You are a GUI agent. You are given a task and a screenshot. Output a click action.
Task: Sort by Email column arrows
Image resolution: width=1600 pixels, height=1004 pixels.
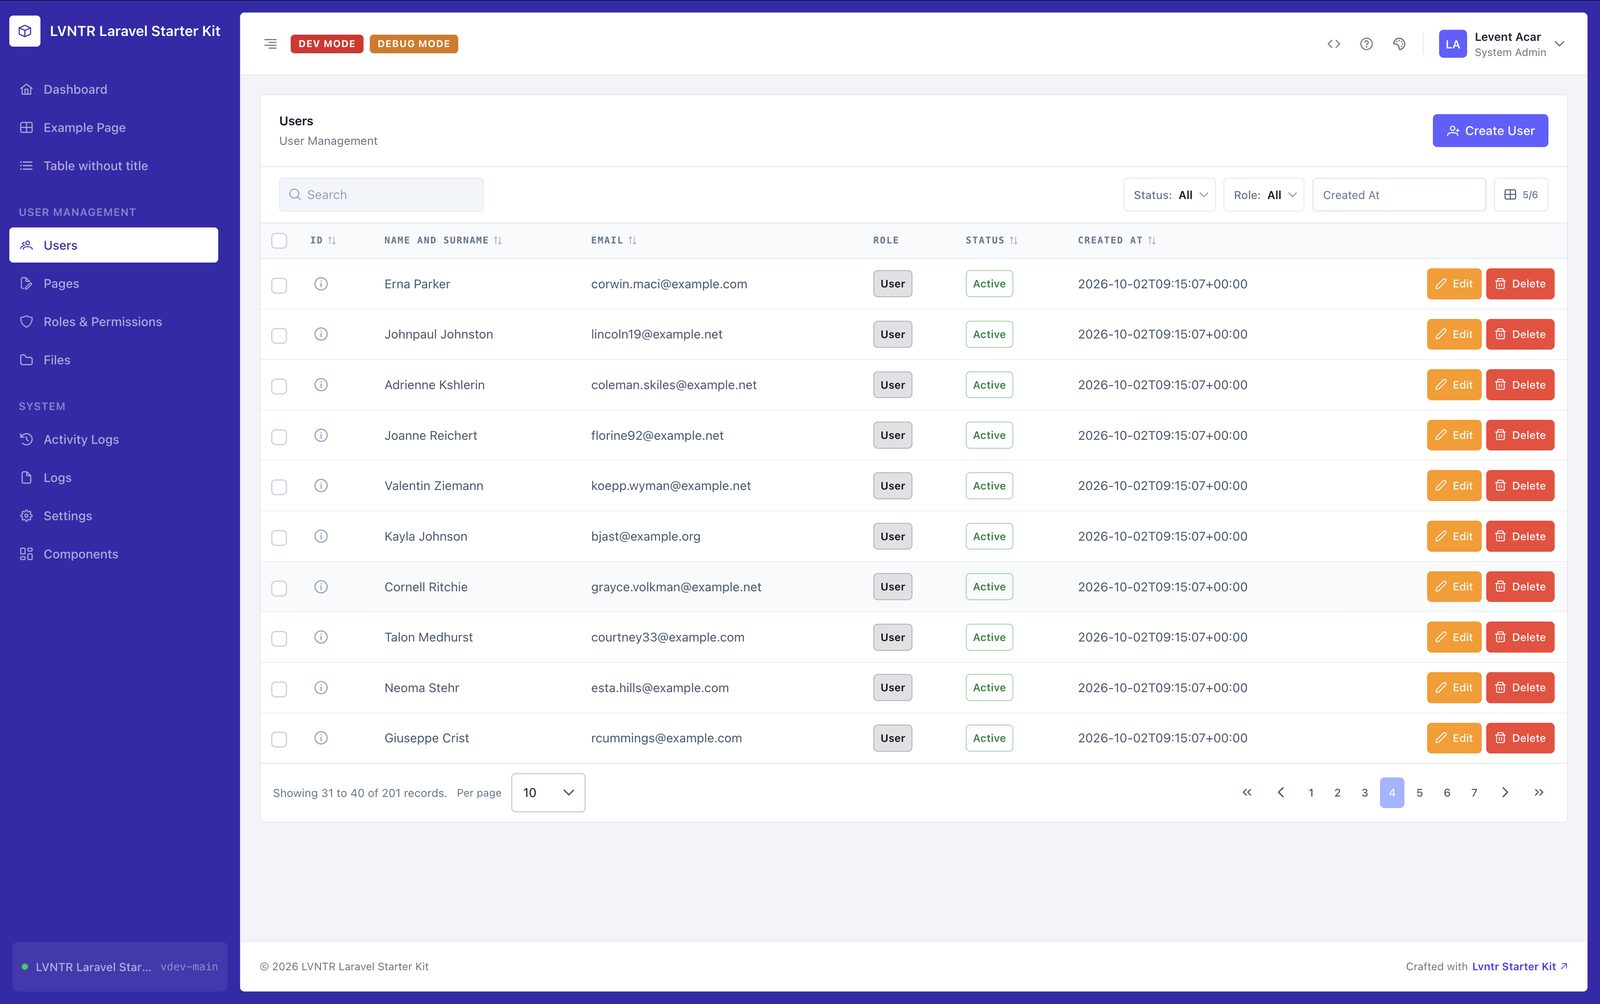[632, 241]
